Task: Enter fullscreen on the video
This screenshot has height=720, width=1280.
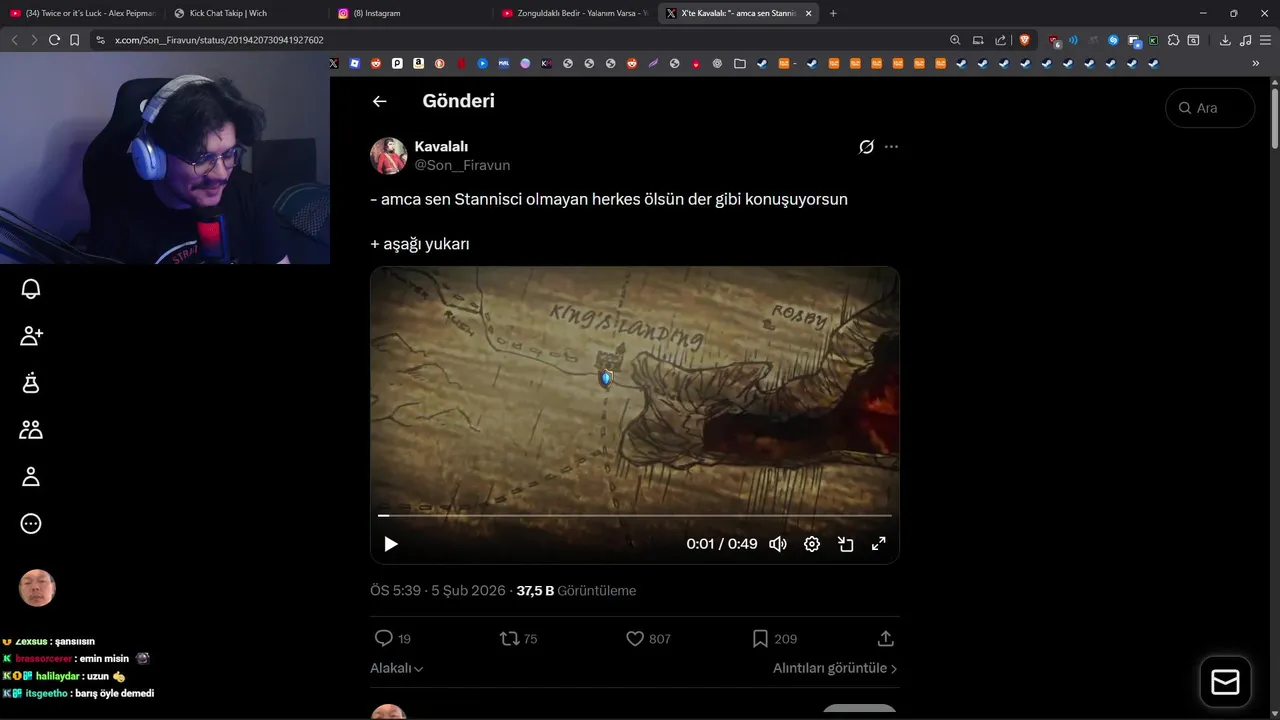Action: point(879,544)
